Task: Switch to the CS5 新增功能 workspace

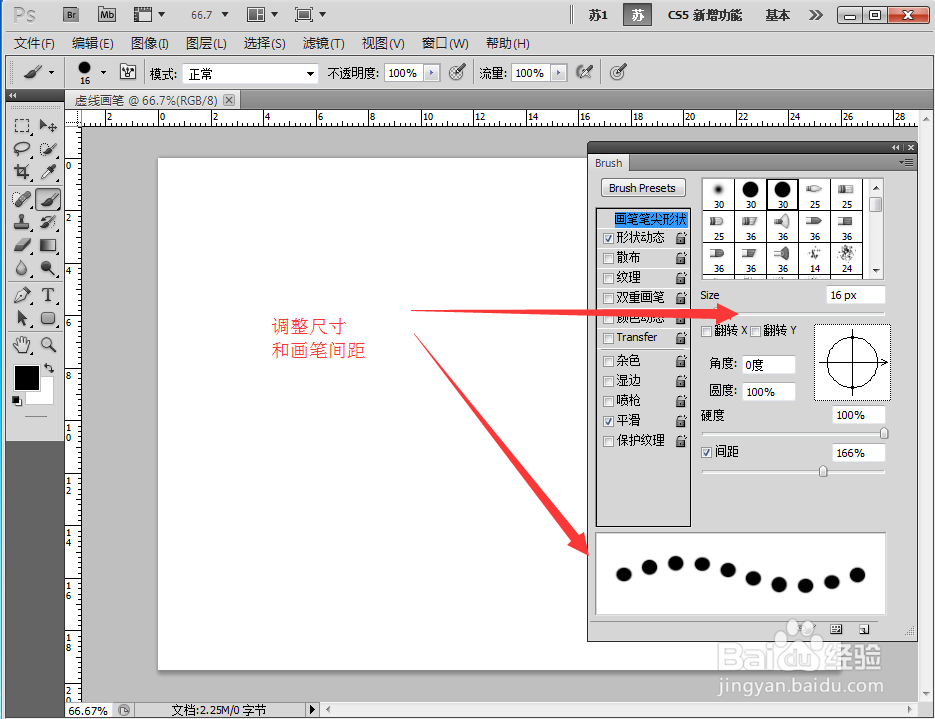Action: (x=705, y=15)
